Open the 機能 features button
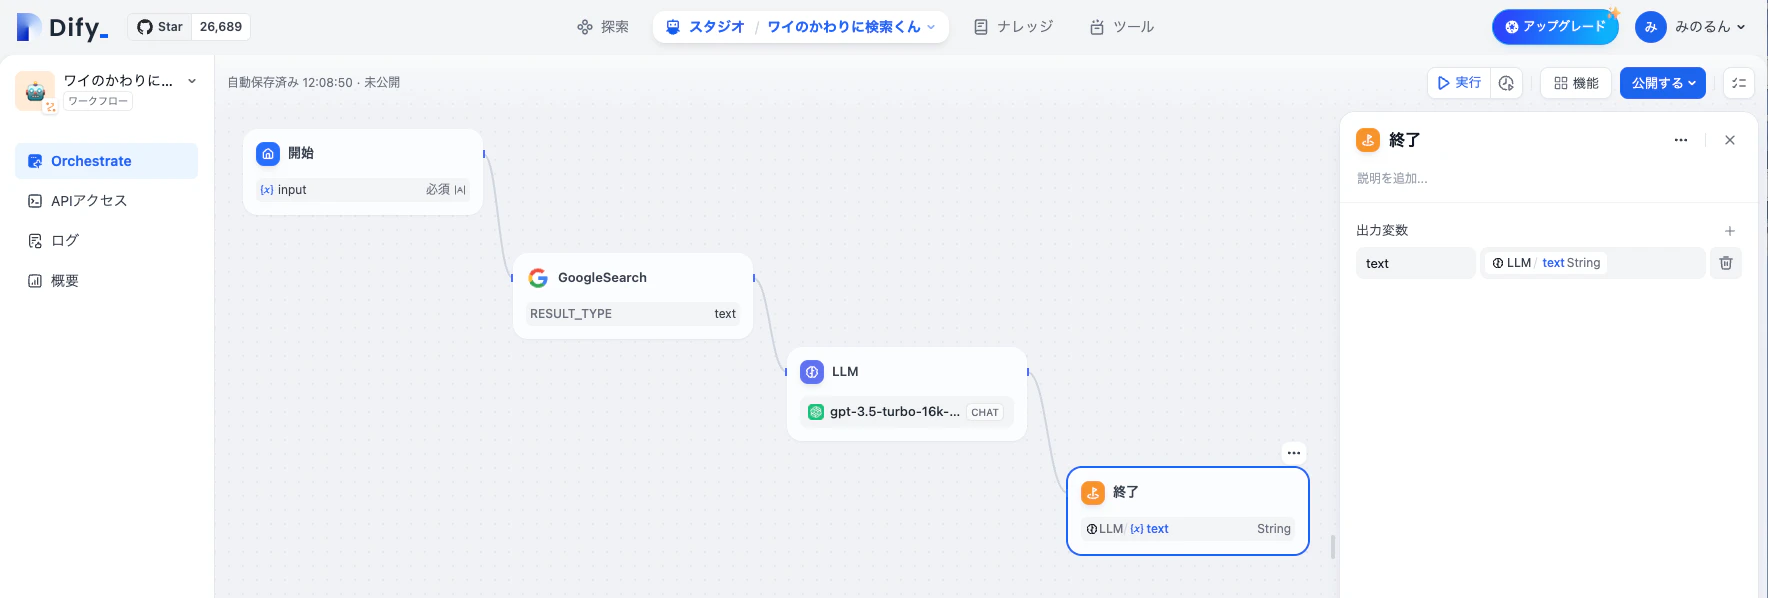 [1576, 83]
